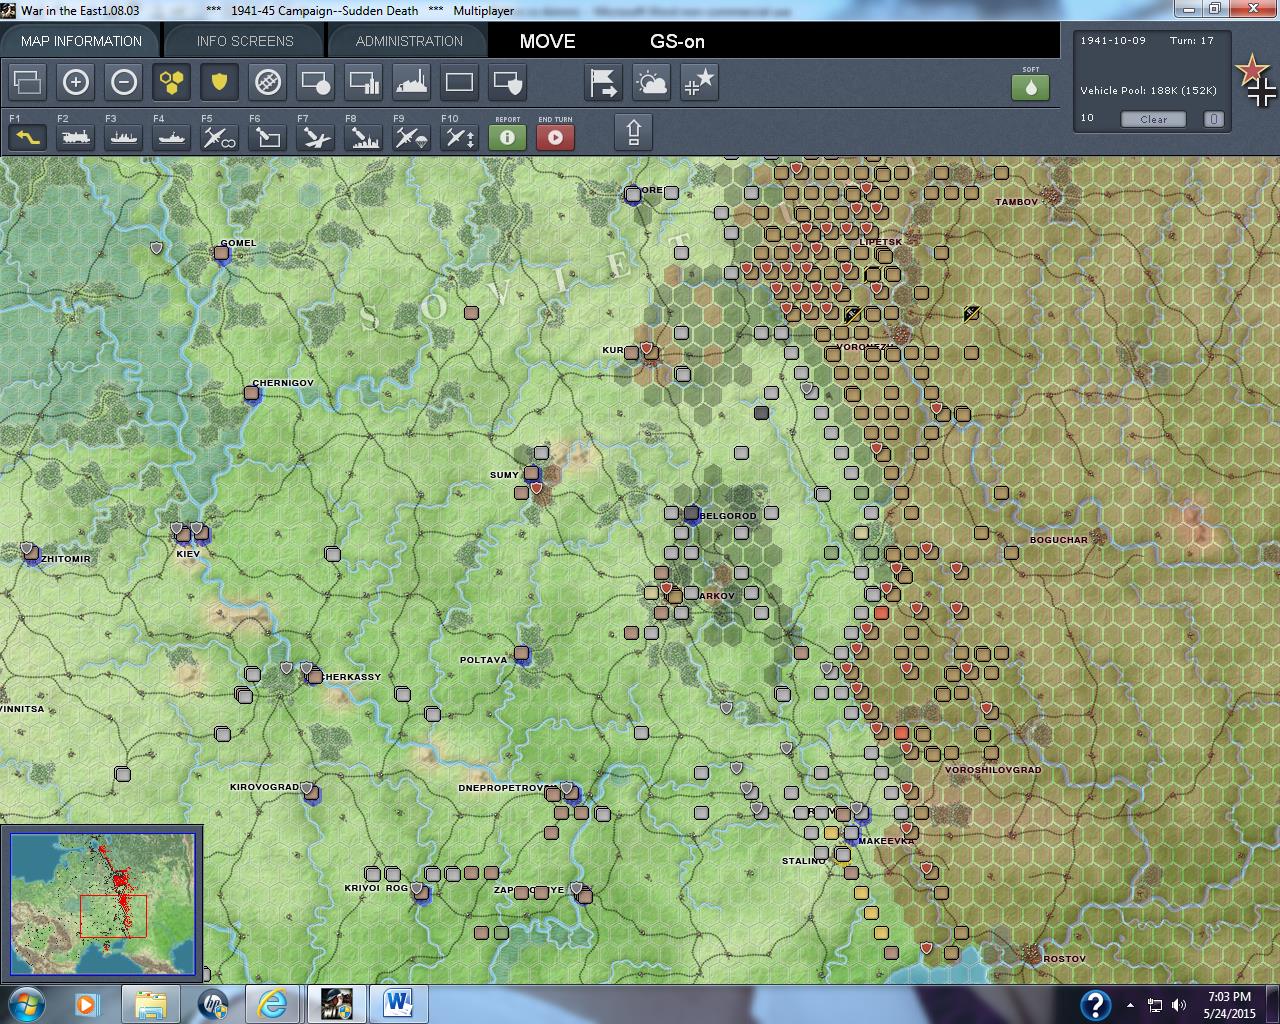1280x1024 pixels.
Task: Select F6 bomb unit mode
Action: [x=267, y=135]
